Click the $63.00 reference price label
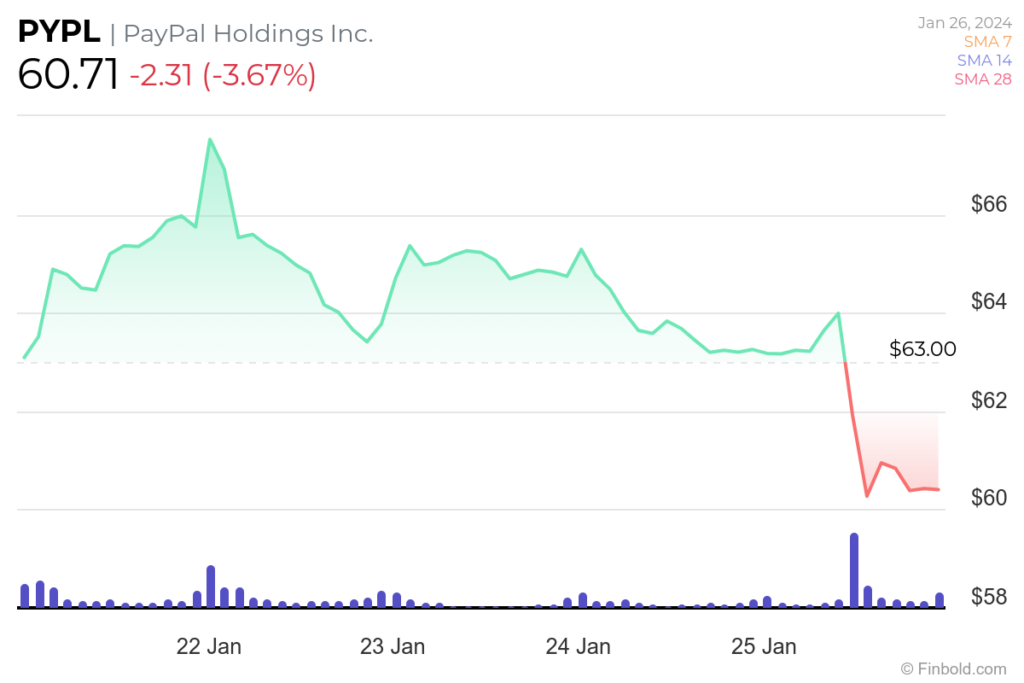The image size is (1024, 683). click(x=922, y=349)
